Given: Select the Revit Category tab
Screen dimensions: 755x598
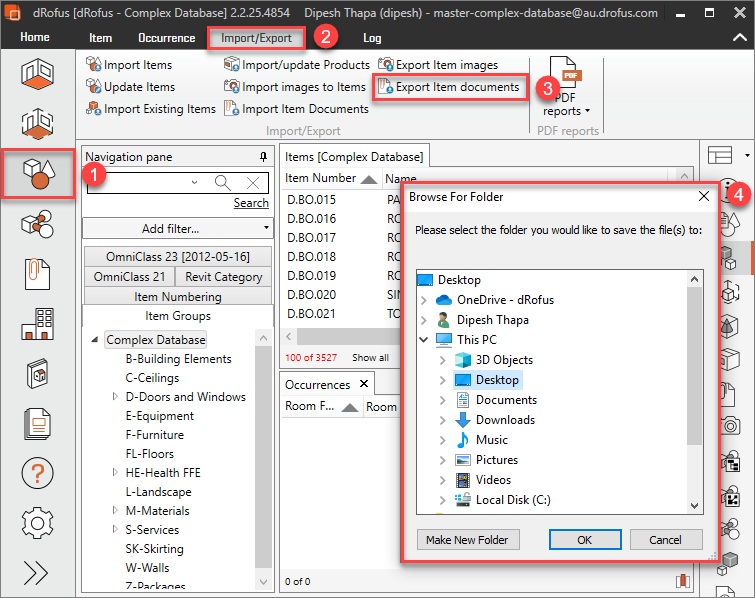Looking at the screenshot, I should click(223, 277).
